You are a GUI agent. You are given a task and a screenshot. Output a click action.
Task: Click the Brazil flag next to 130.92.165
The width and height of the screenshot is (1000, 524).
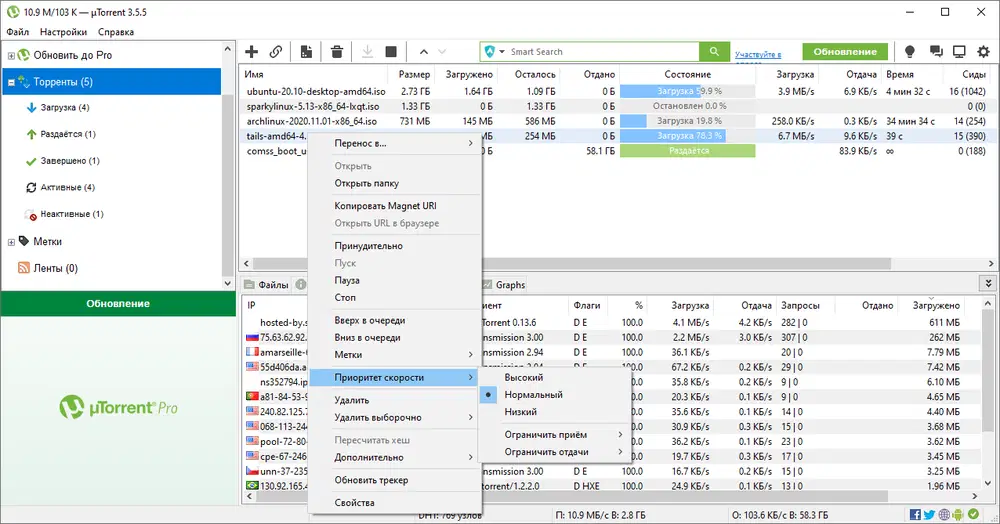[253, 486]
